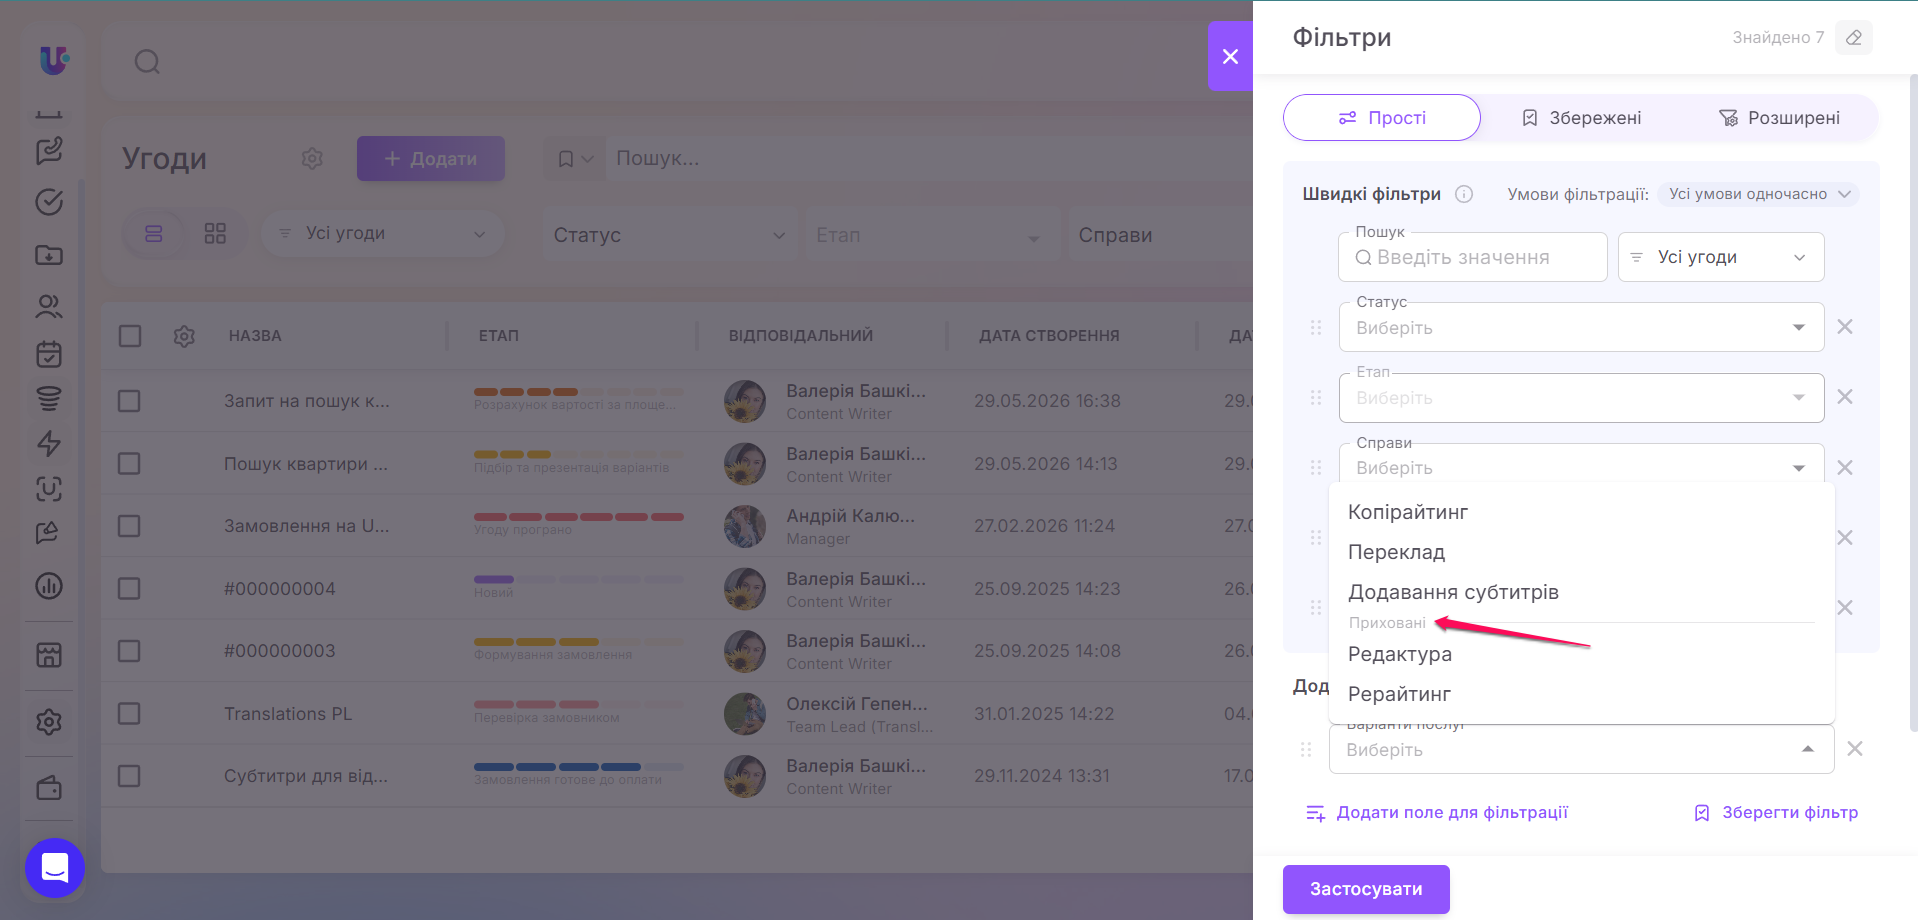This screenshot has height=920, width=1918.
Task: Remove the Етап filter field
Action: click(x=1845, y=397)
